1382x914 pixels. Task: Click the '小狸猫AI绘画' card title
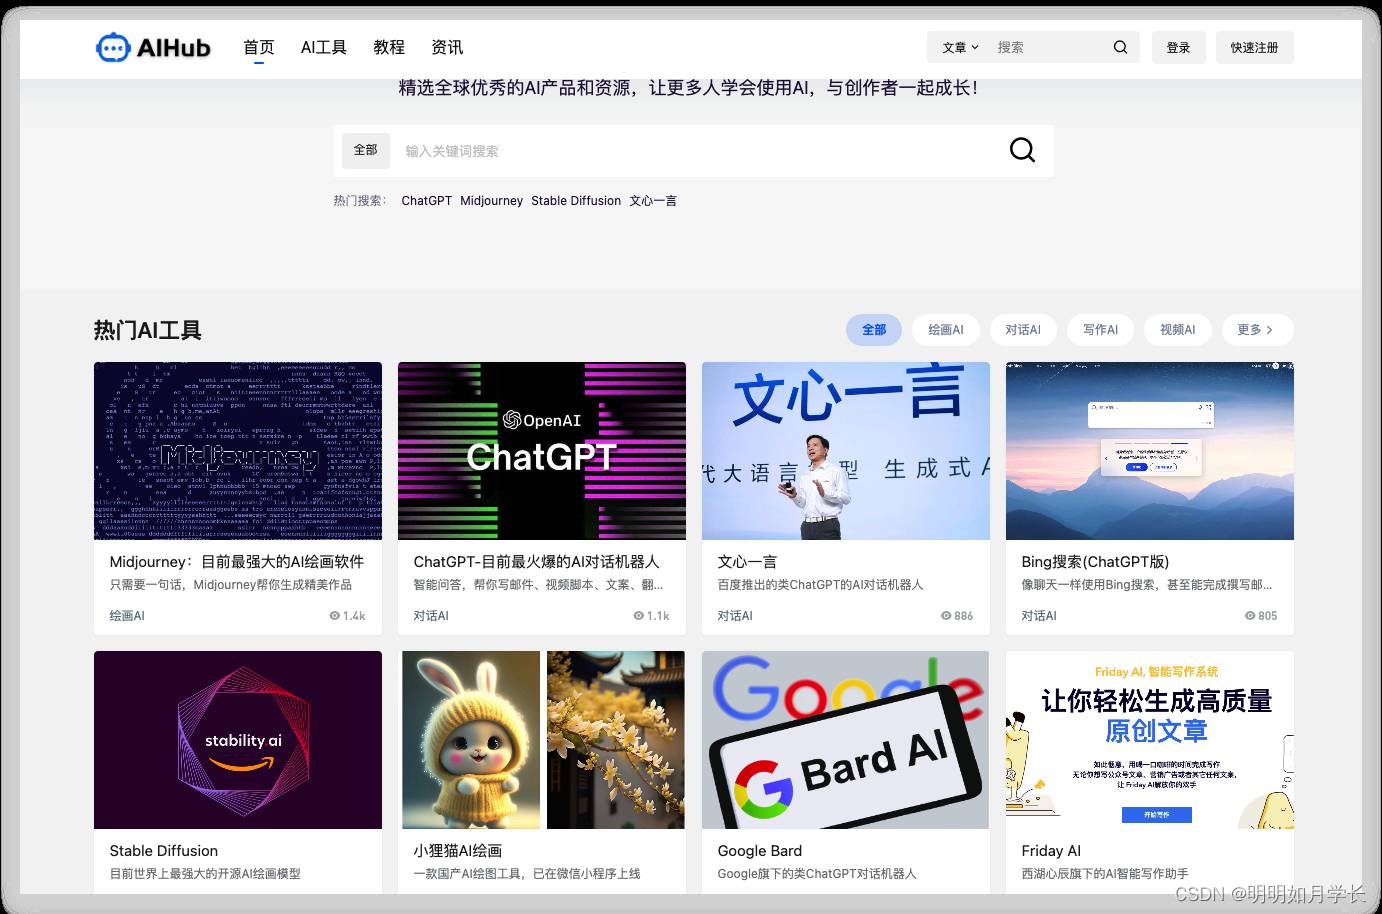point(458,851)
